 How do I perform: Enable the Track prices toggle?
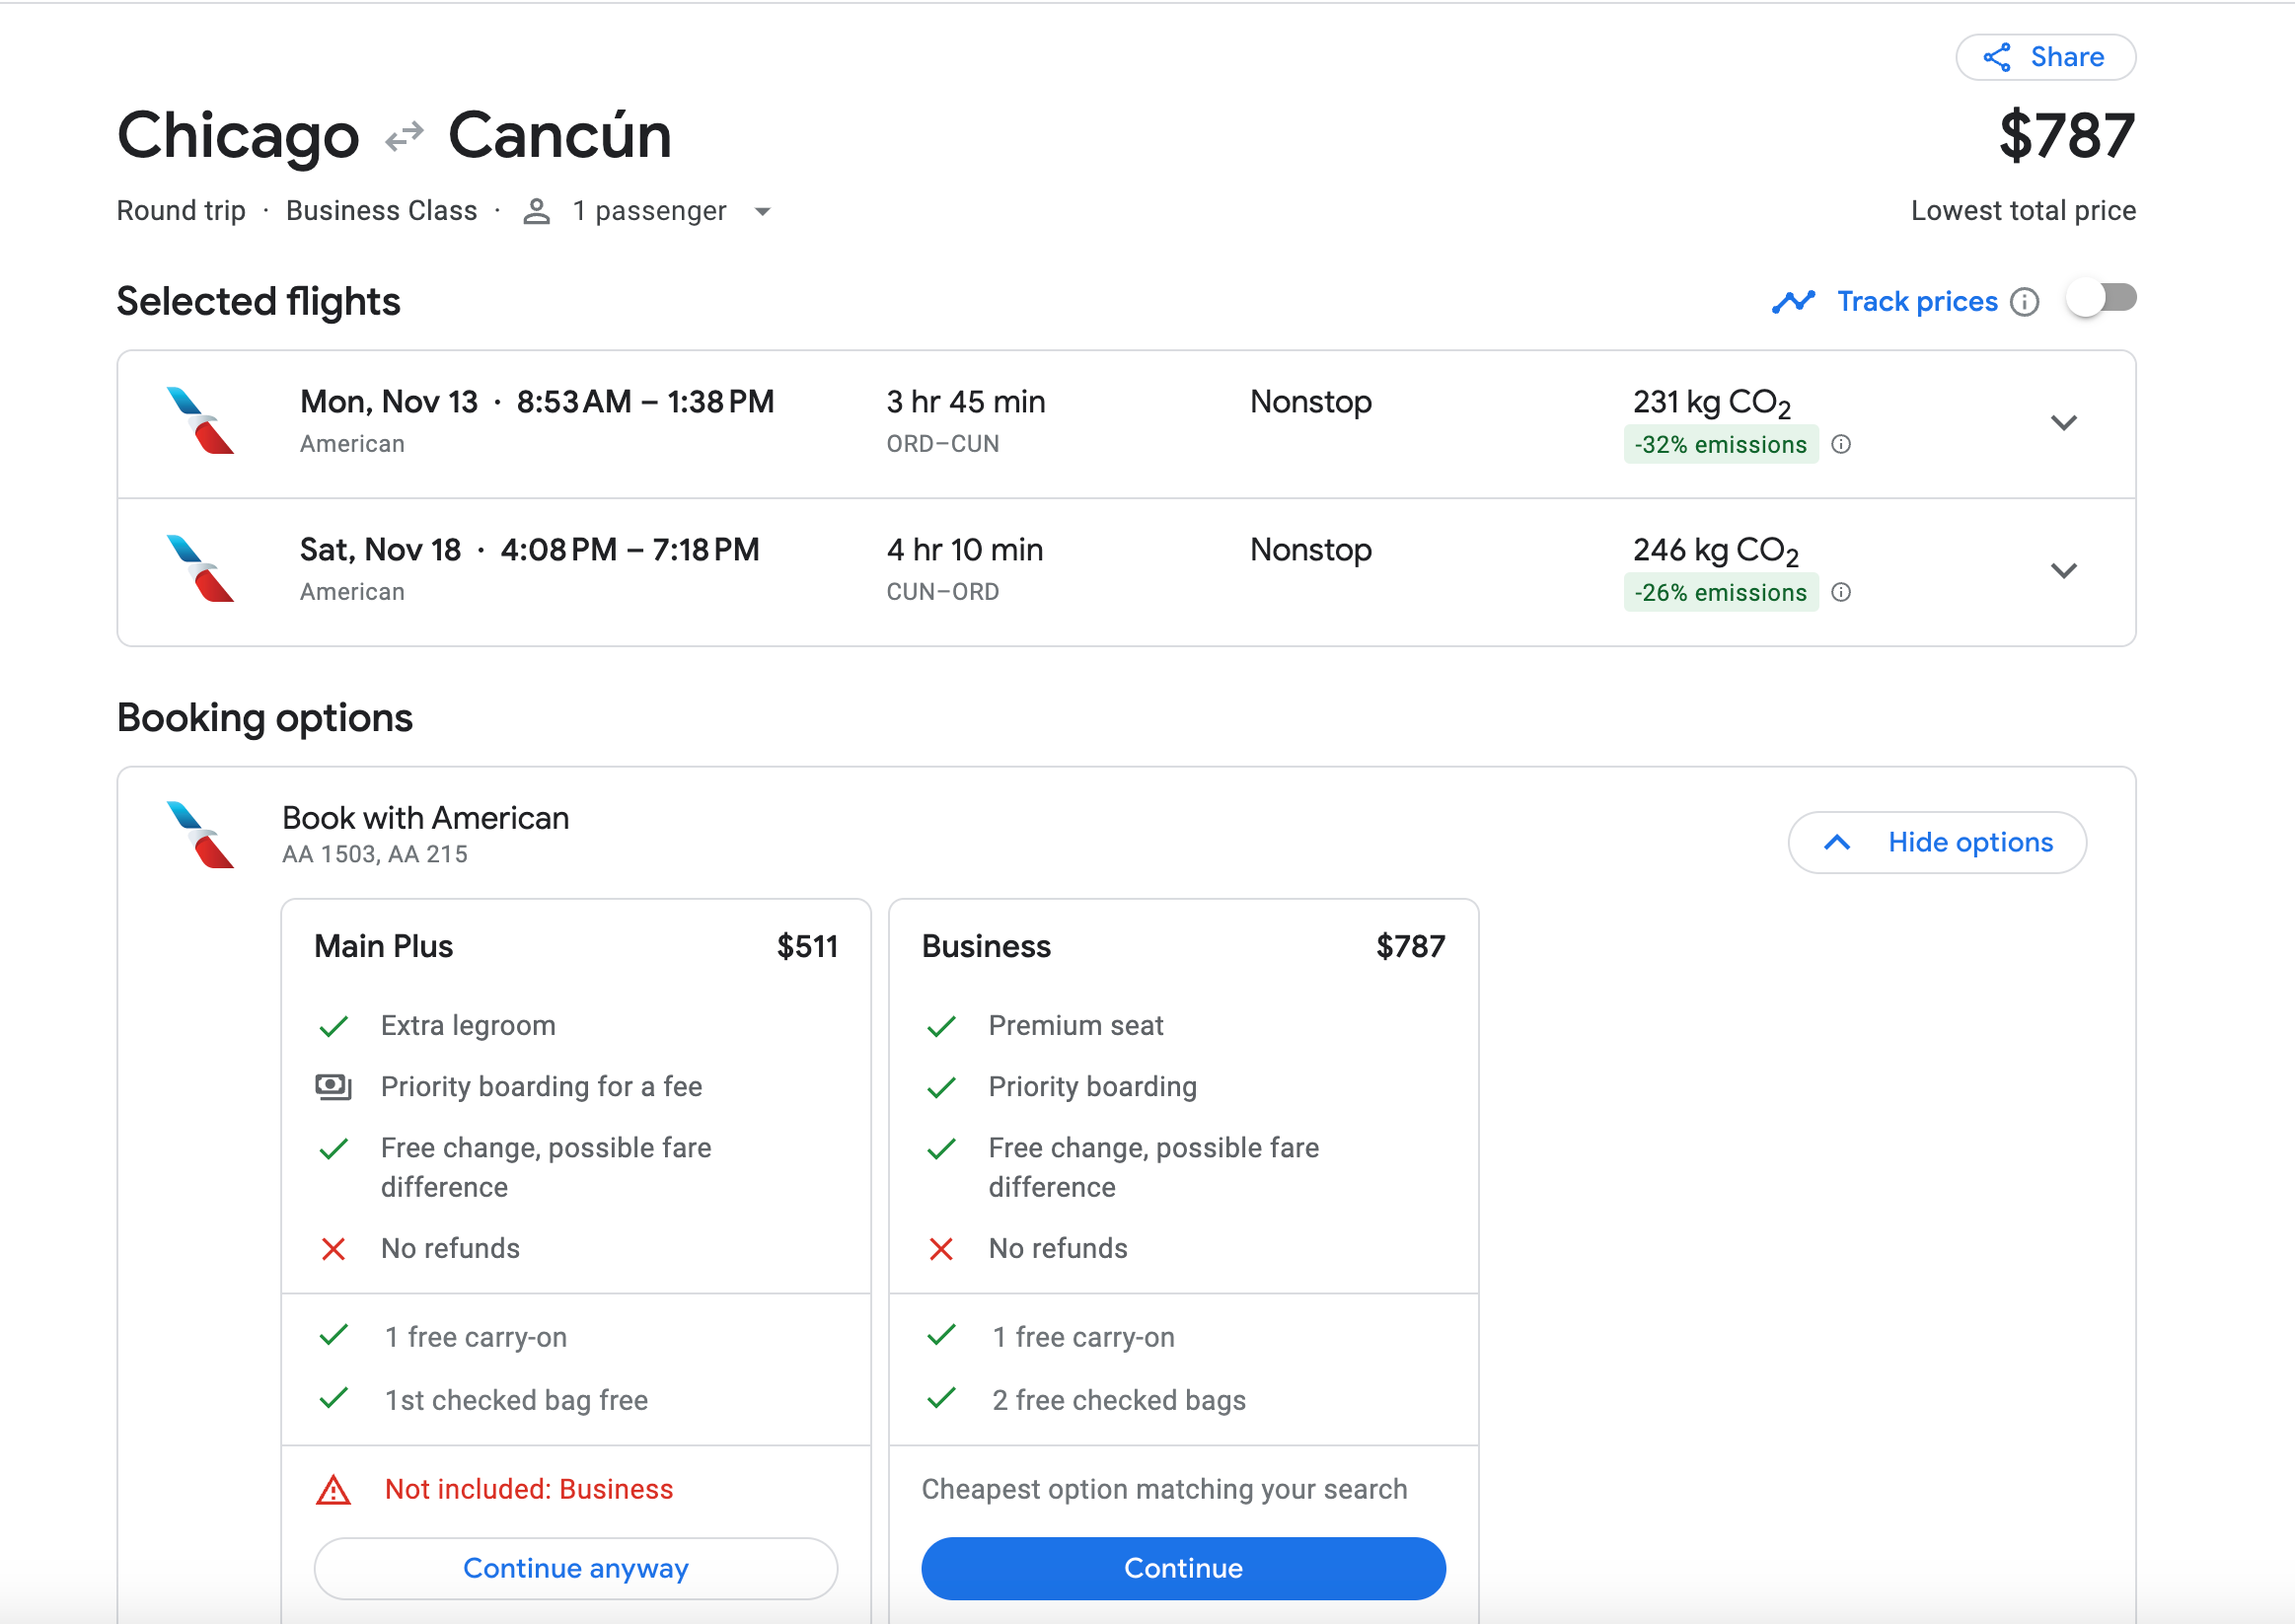pyautogui.click(x=2101, y=299)
